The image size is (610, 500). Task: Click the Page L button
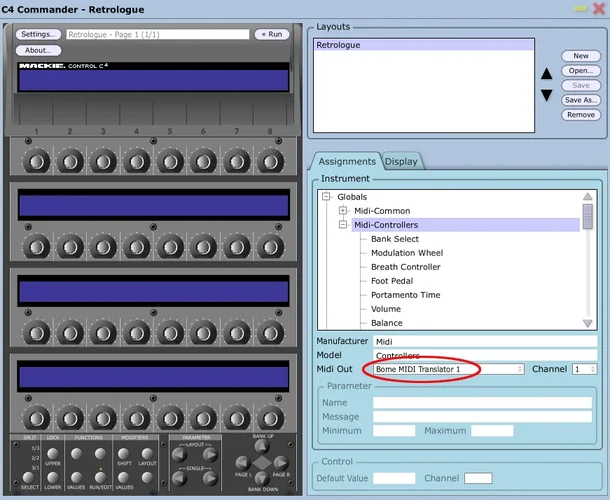pyautogui.click(x=243, y=463)
